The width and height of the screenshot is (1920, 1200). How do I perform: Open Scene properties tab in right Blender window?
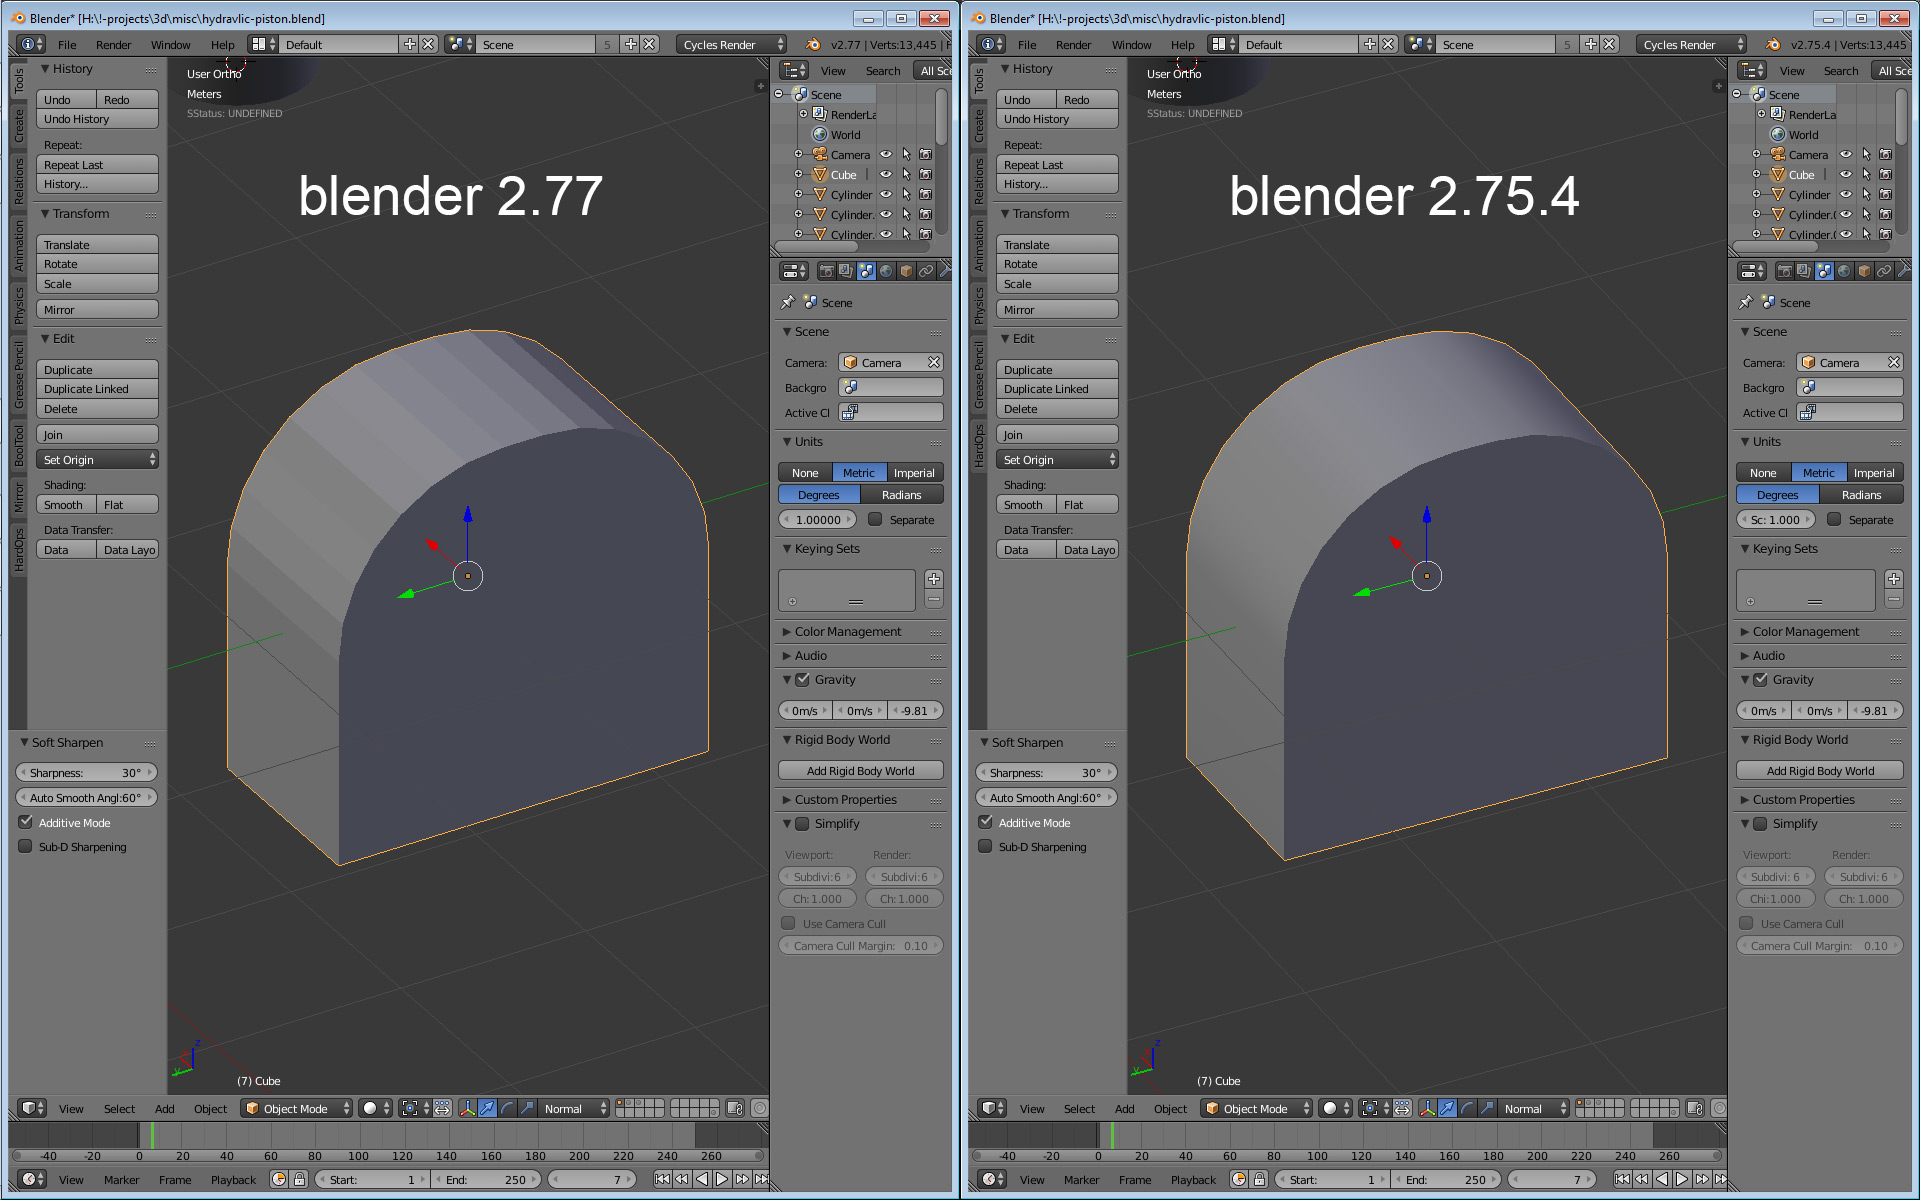(1824, 271)
